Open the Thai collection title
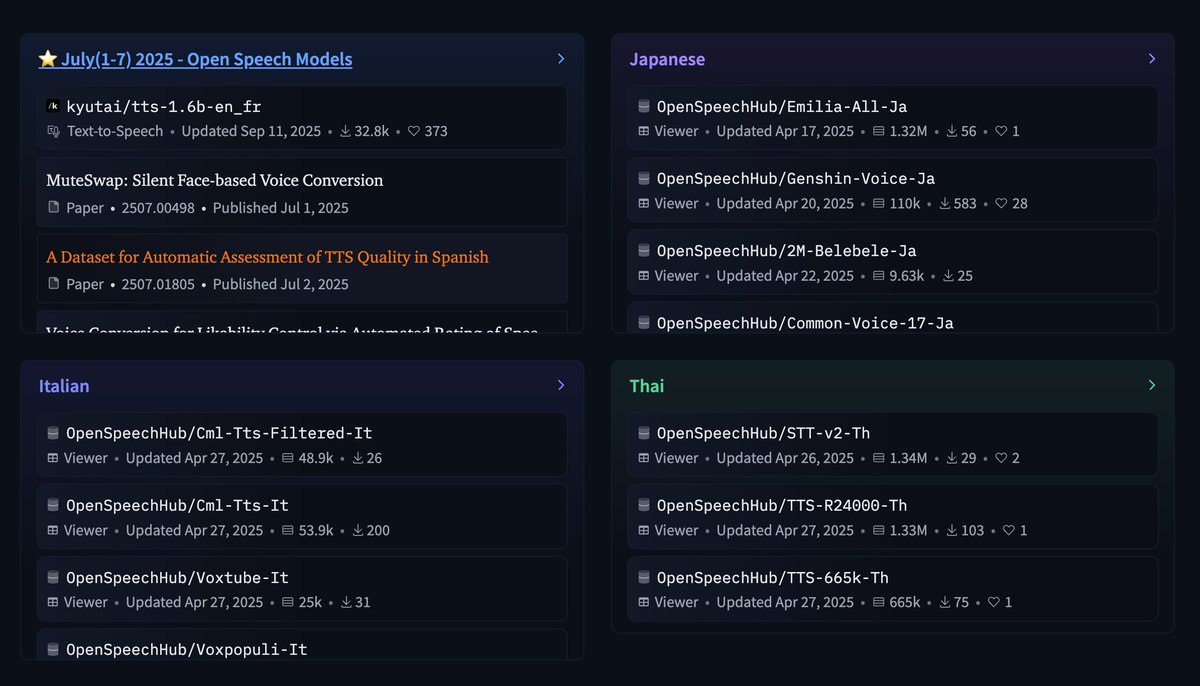Image resolution: width=1200 pixels, height=686 pixels. pos(647,386)
